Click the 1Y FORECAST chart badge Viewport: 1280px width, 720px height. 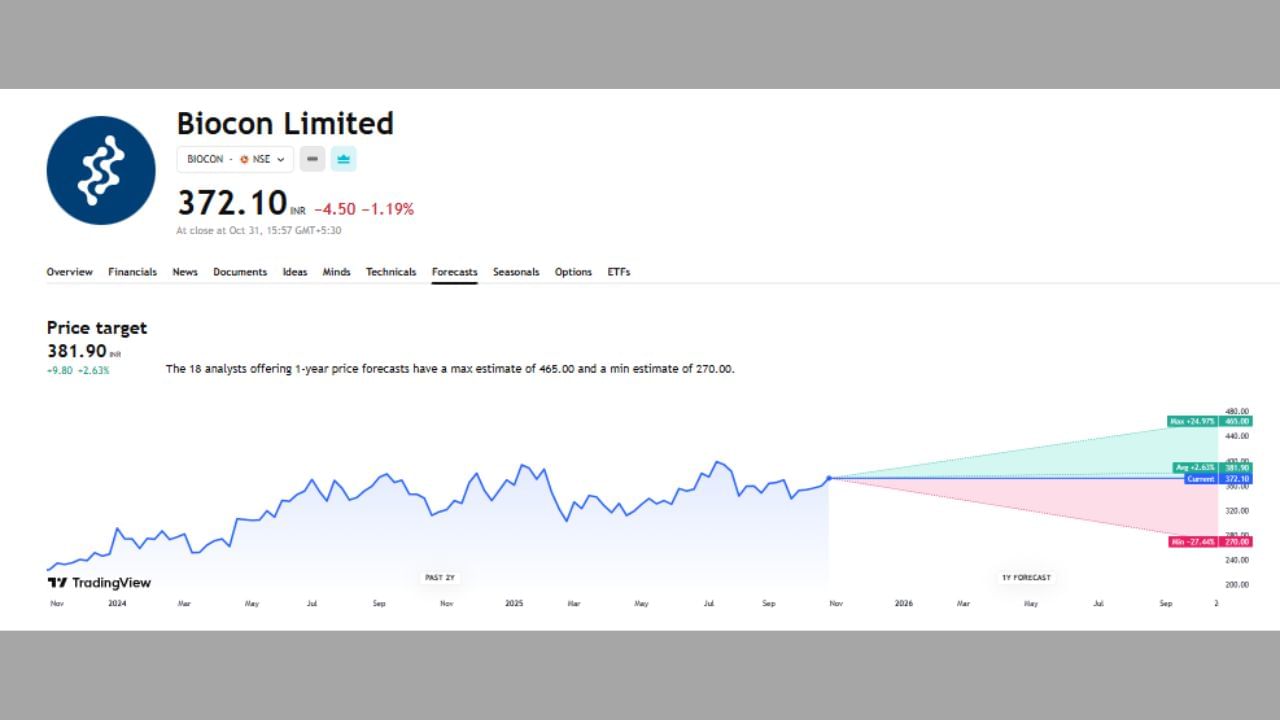coord(1026,577)
